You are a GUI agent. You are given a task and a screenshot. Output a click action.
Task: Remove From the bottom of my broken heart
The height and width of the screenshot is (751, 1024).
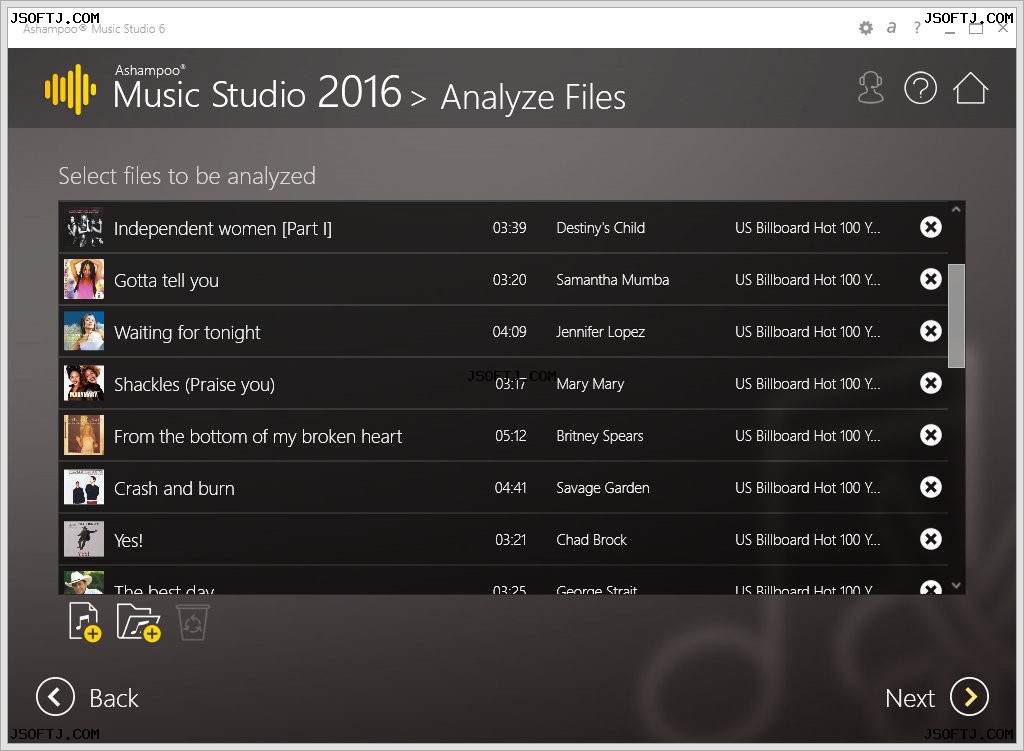click(x=931, y=435)
